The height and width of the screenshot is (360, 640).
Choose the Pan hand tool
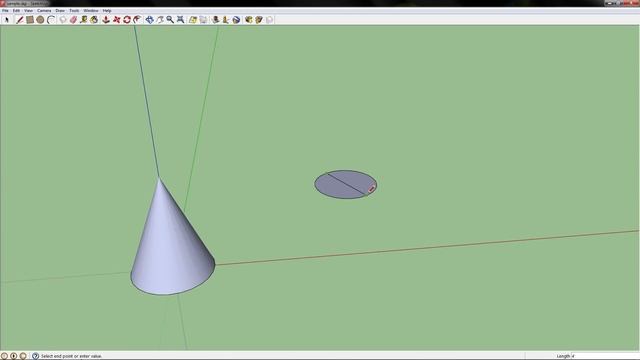(160, 20)
